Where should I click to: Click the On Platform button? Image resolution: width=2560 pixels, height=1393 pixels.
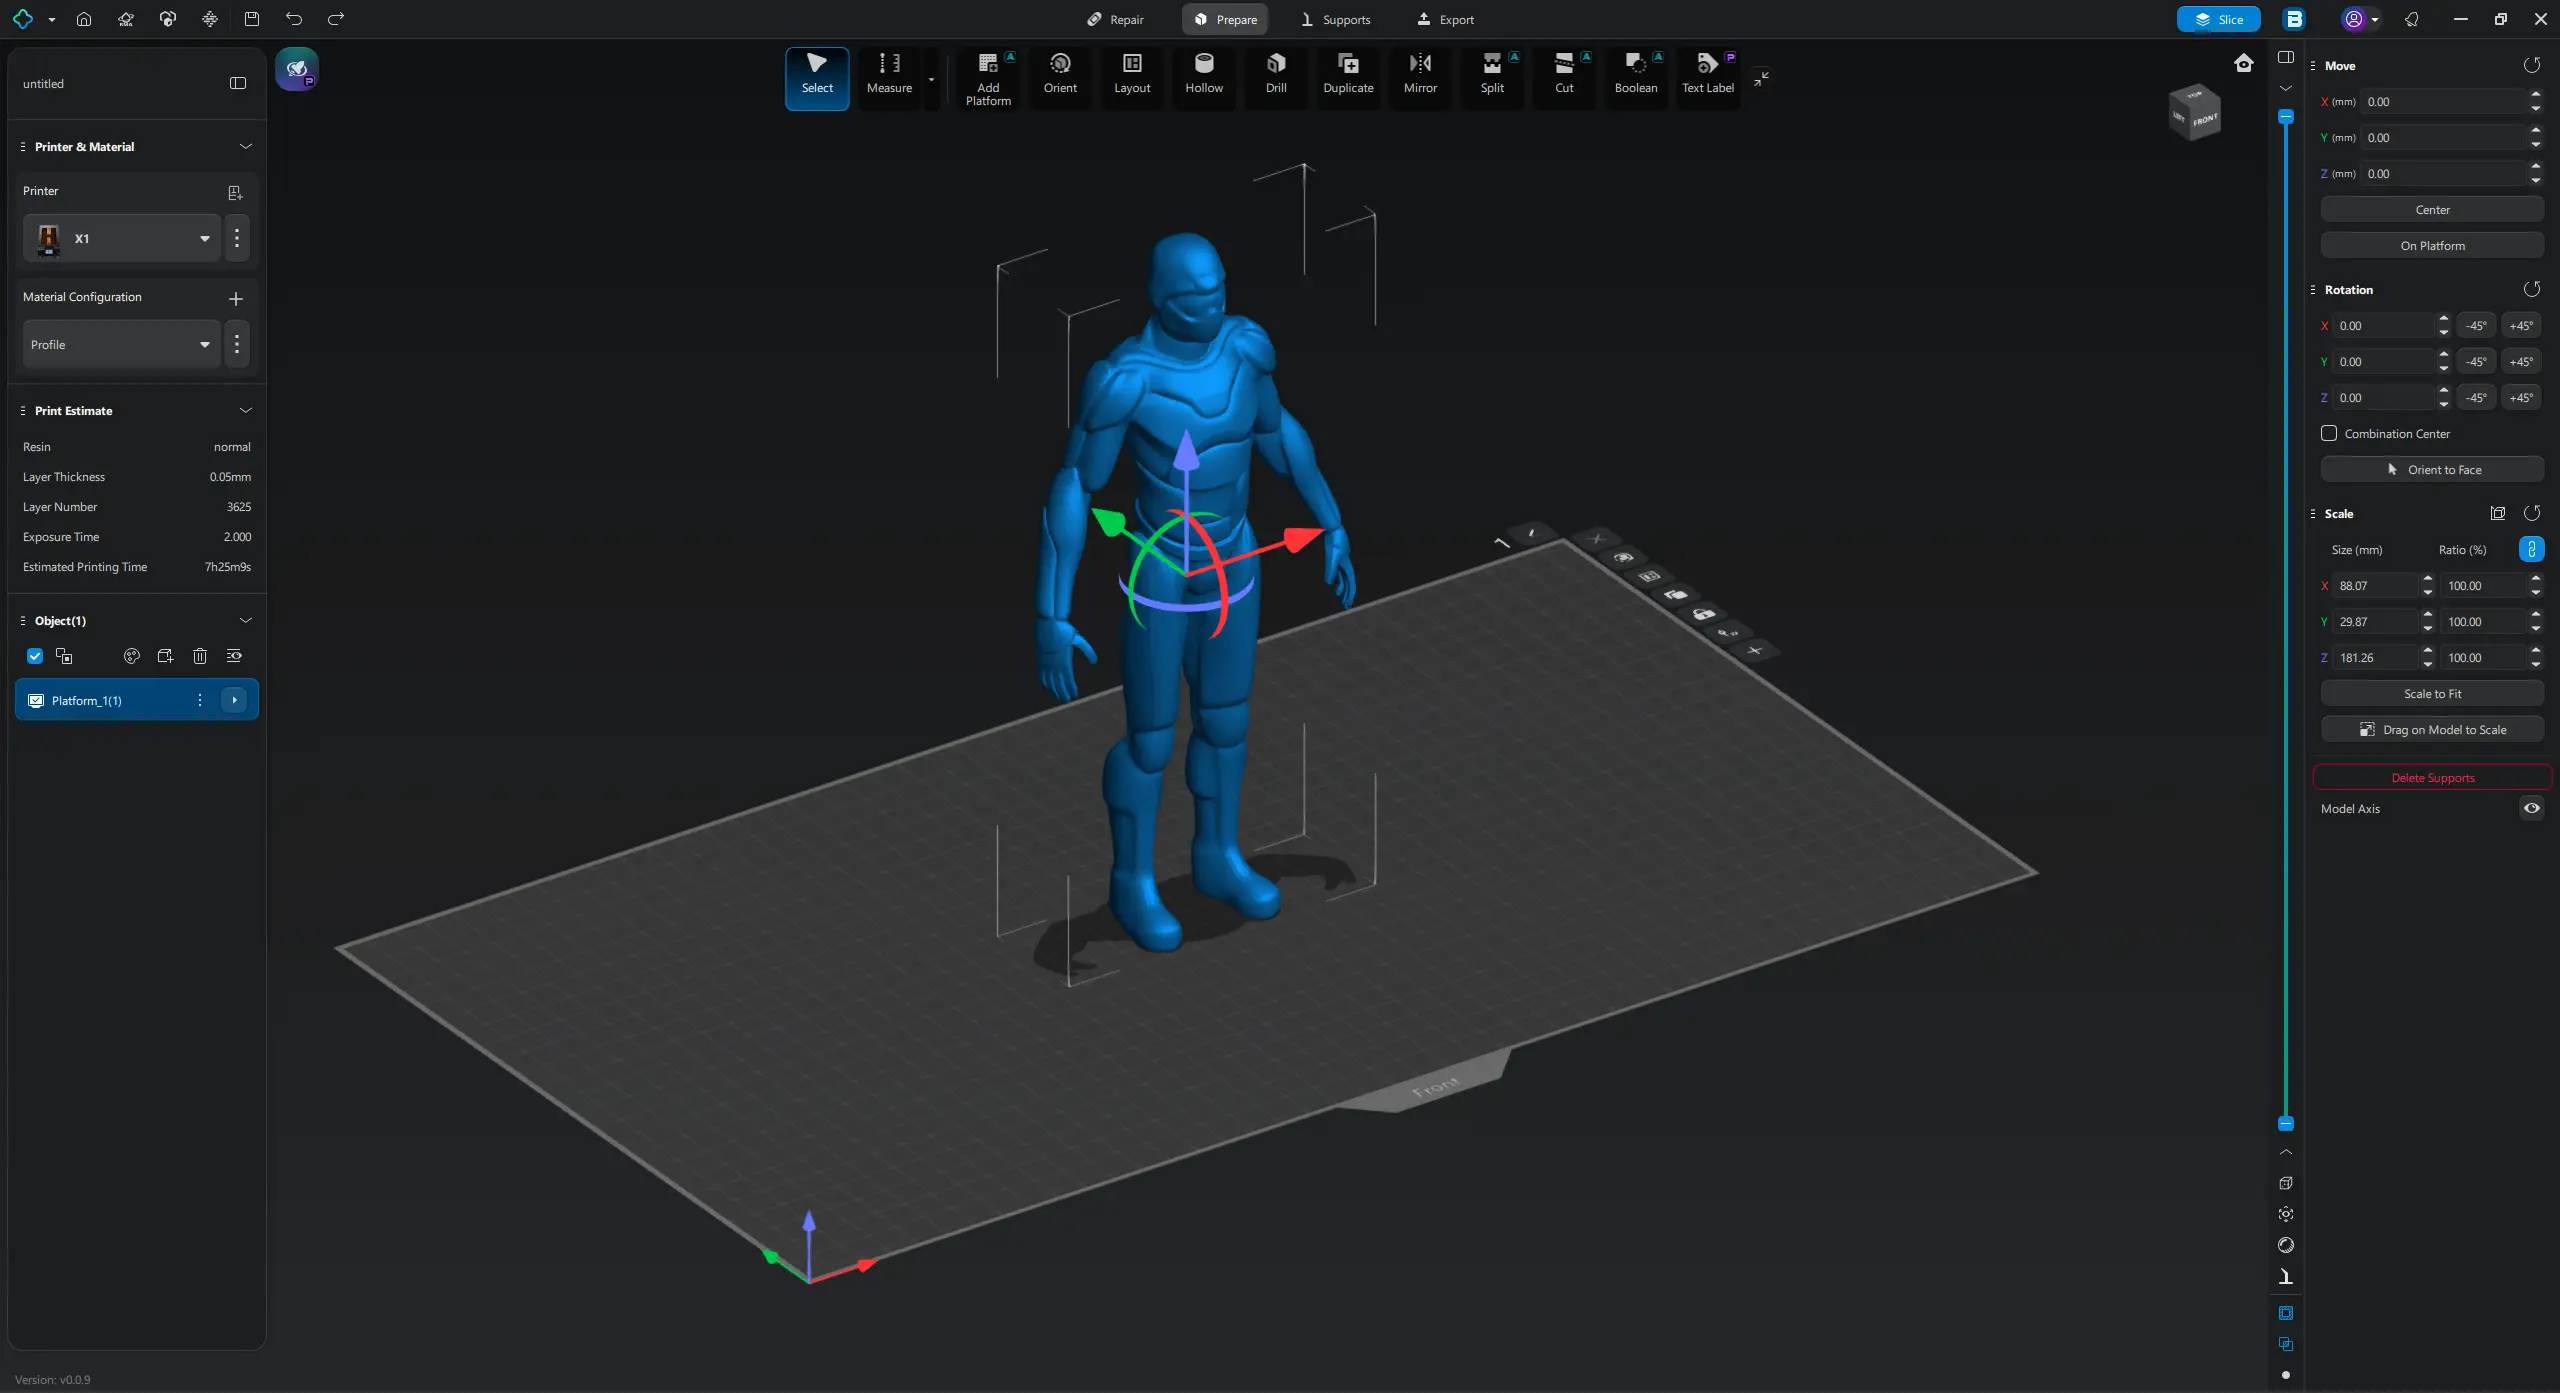(2432, 245)
